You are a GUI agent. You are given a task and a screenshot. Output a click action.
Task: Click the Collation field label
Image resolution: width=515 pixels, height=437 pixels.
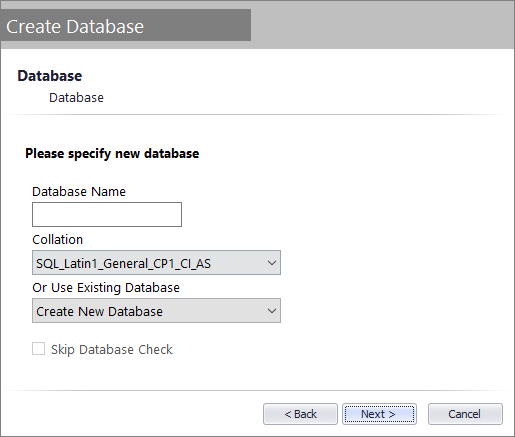pos(57,240)
